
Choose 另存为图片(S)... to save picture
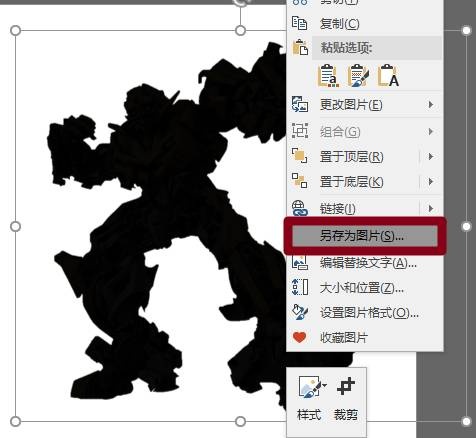[x=365, y=236]
